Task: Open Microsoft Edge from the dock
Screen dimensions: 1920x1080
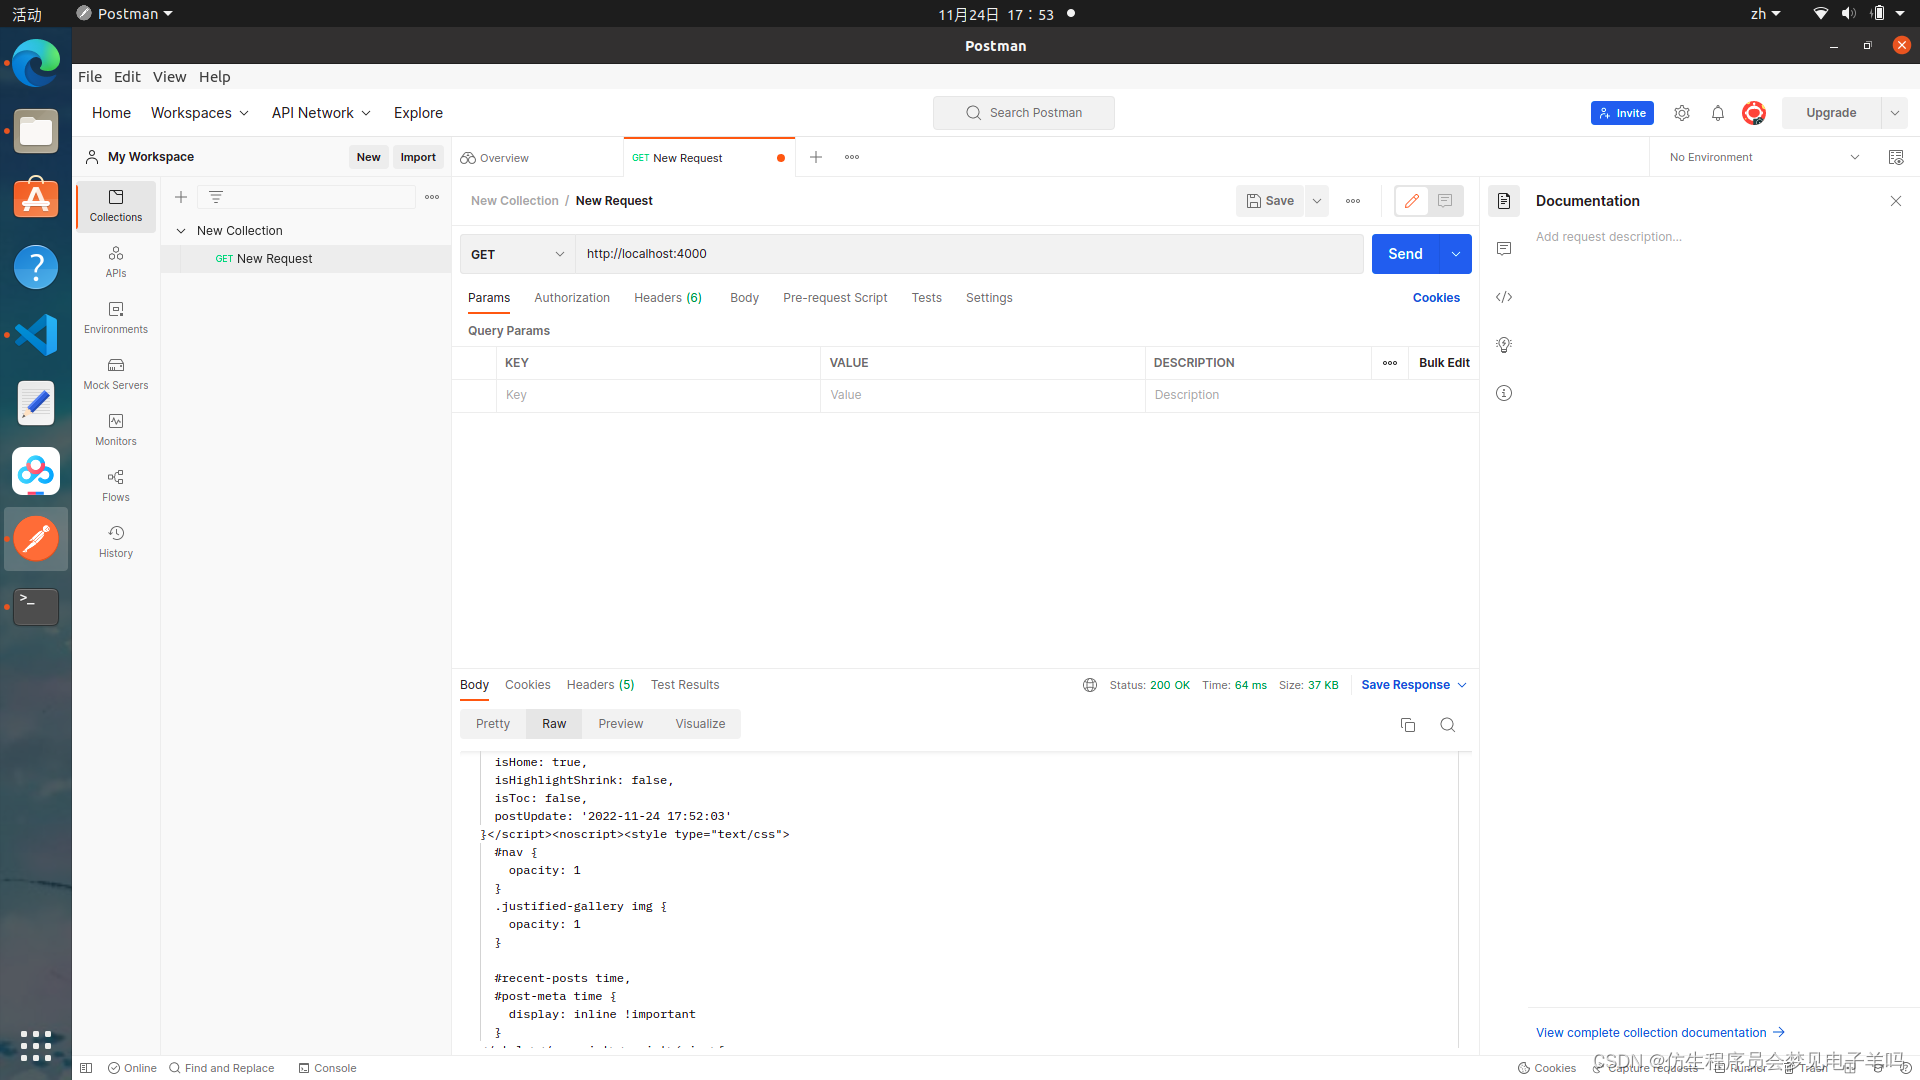Action: [36, 63]
